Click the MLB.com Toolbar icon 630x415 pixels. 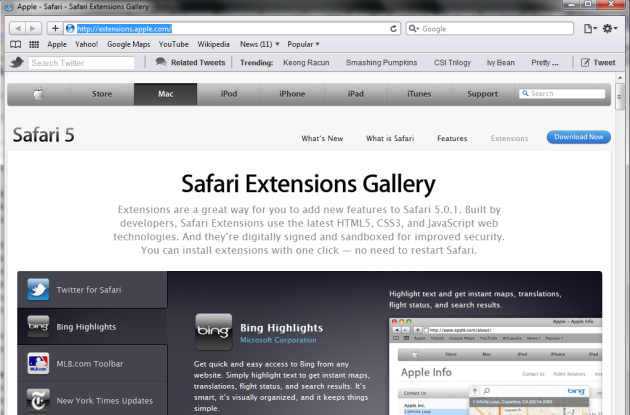pos(38,363)
